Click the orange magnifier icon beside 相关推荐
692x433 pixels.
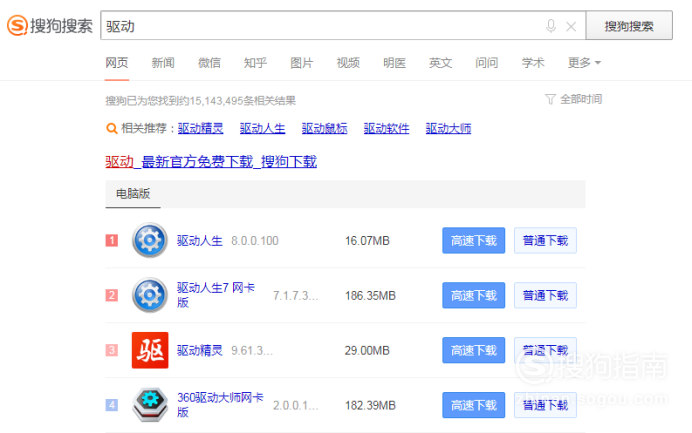(x=112, y=128)
